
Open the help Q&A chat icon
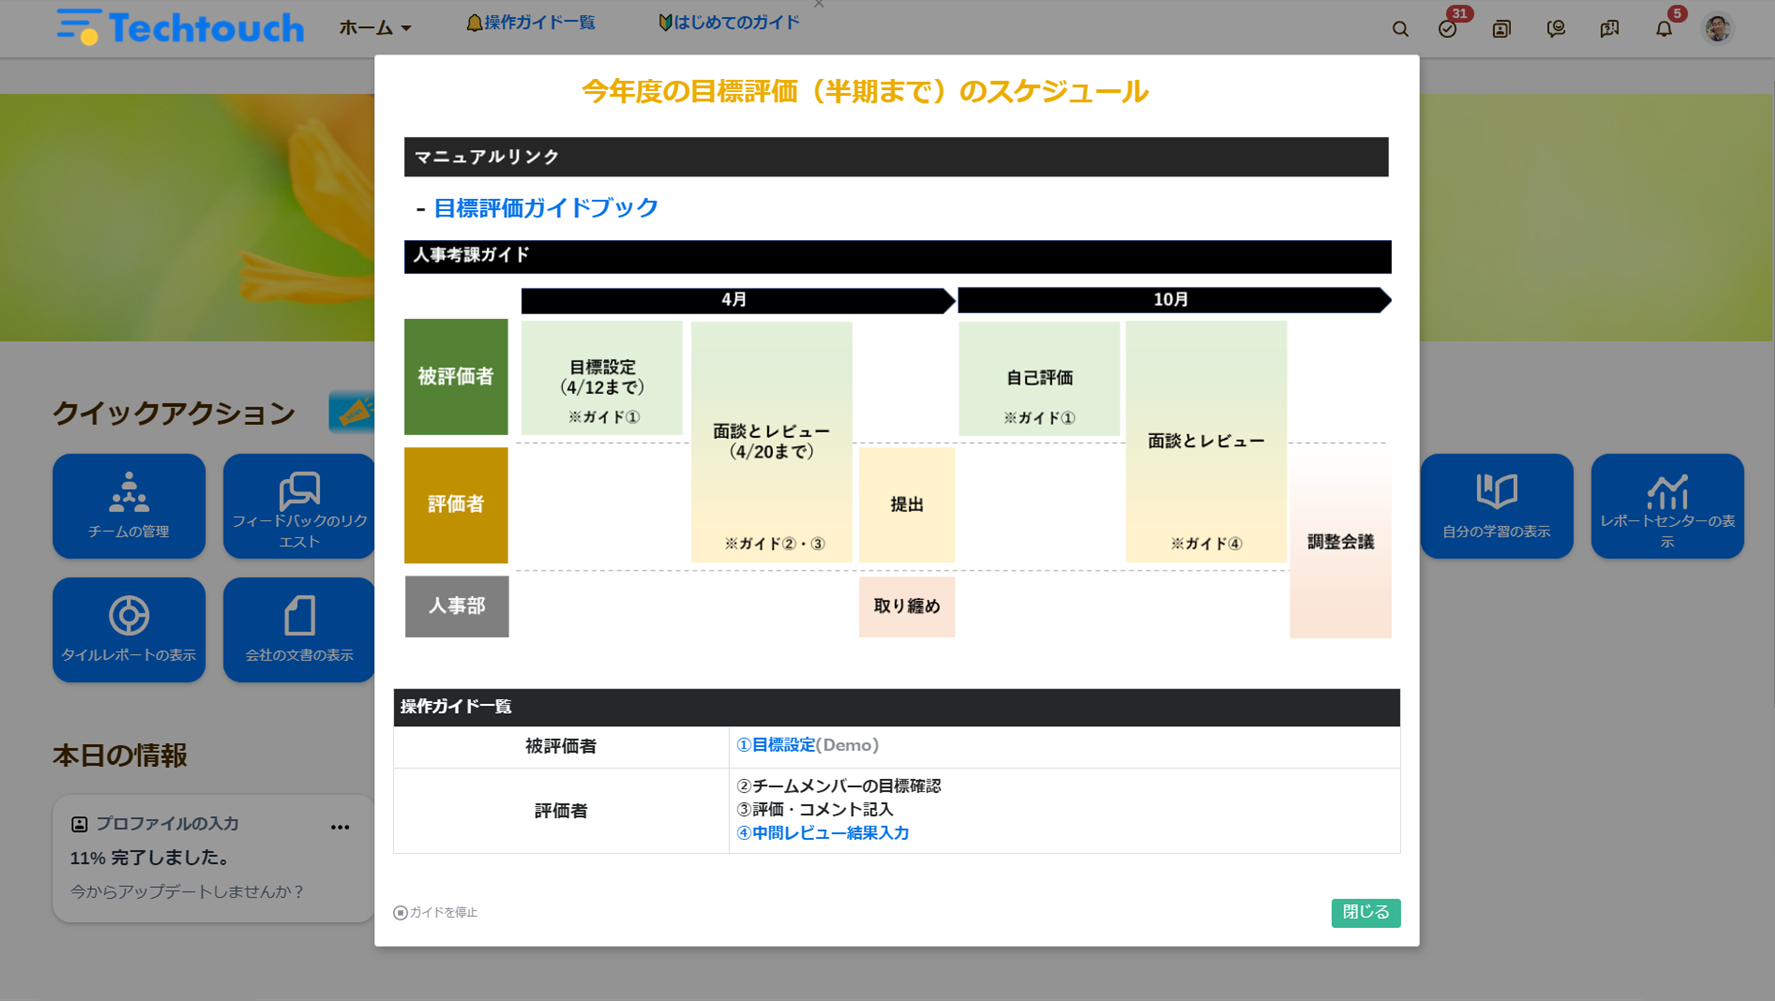pyautogui.click(x=1609, y=29)
